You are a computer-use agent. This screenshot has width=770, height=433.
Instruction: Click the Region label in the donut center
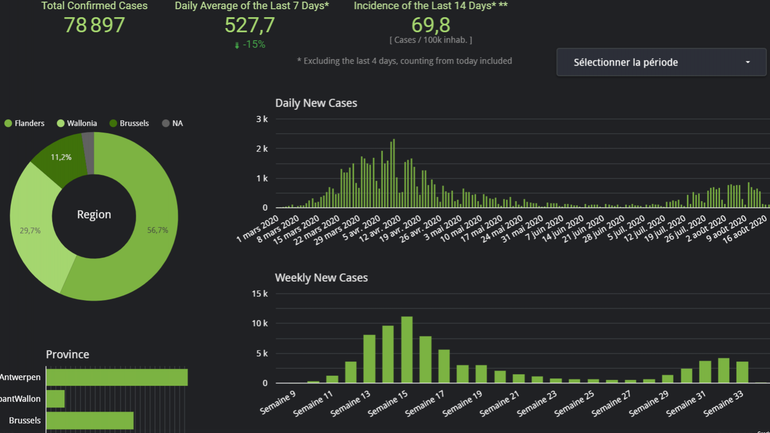(94, 214)
